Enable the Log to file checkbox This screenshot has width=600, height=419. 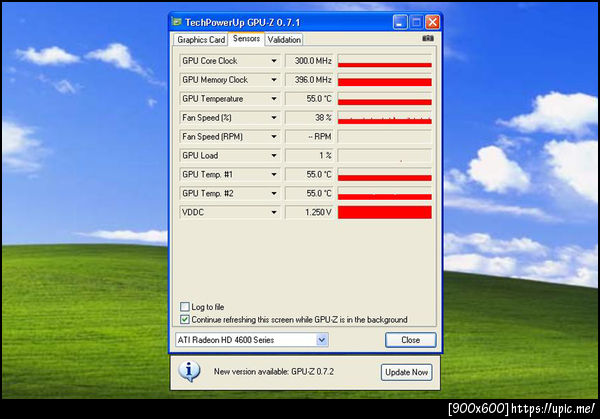click(185, 307)
